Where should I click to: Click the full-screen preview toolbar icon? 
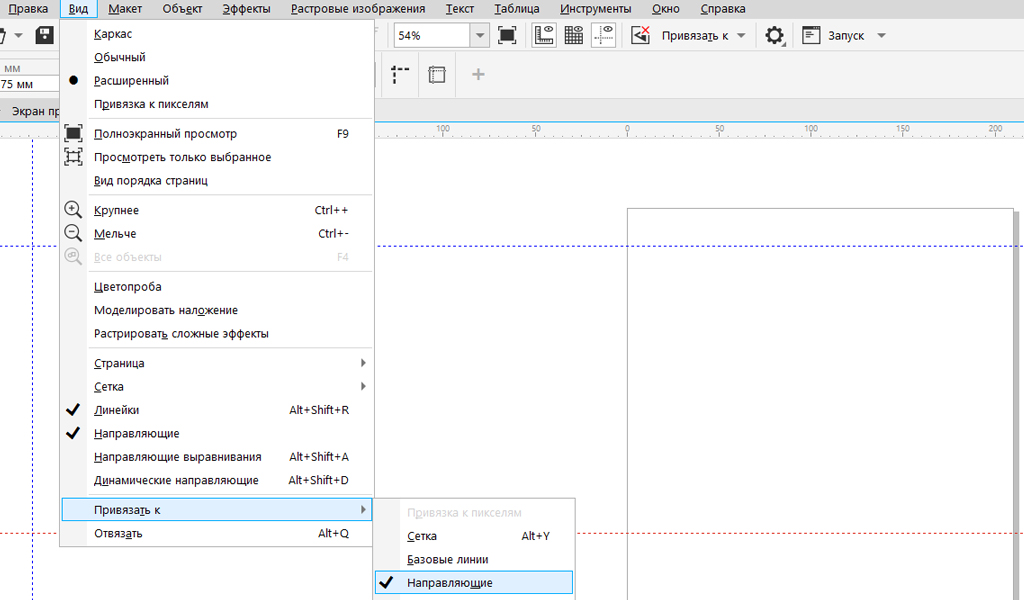pos(507,36)
